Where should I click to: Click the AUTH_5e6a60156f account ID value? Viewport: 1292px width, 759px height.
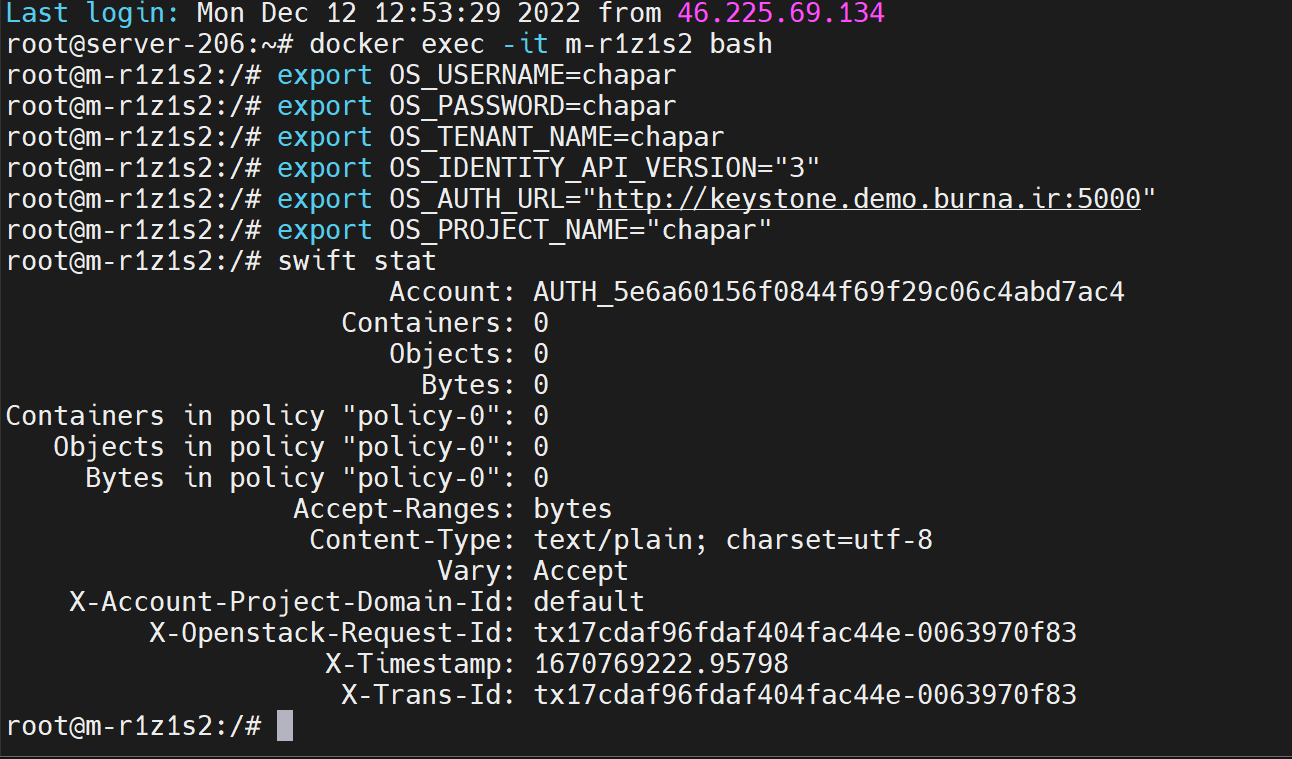[x=828, y=292]
